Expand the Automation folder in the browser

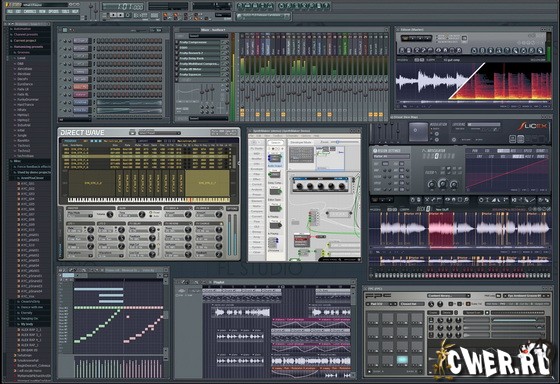click(x=22, y=29)
